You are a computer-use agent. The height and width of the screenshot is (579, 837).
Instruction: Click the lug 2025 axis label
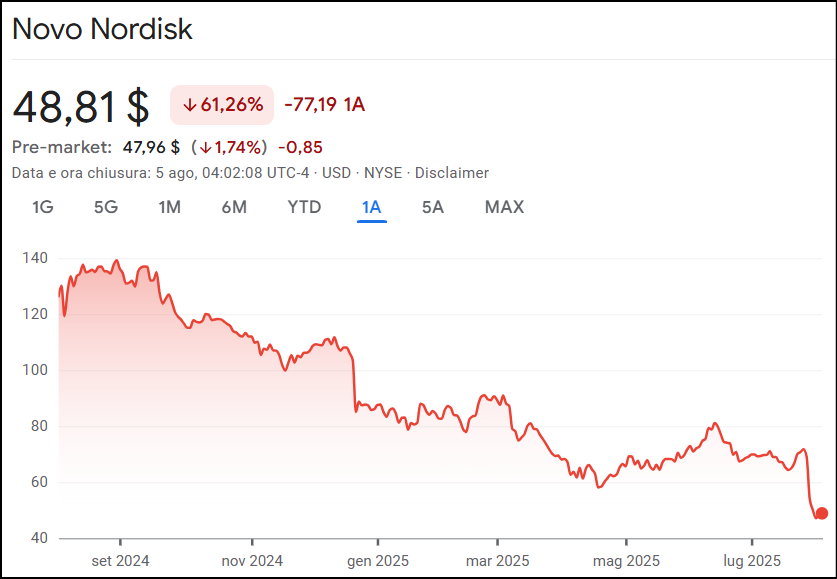pos(751,560)
